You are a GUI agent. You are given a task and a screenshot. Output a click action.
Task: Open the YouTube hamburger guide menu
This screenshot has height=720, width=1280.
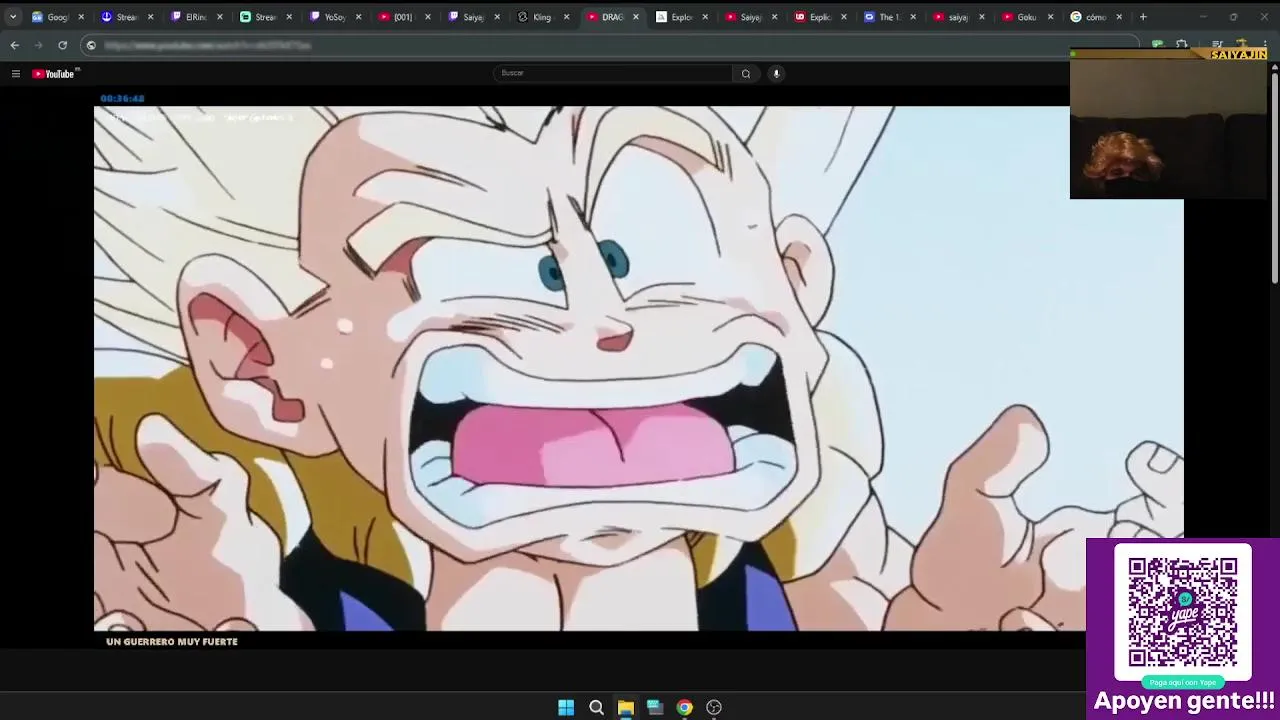click(15, 73)
